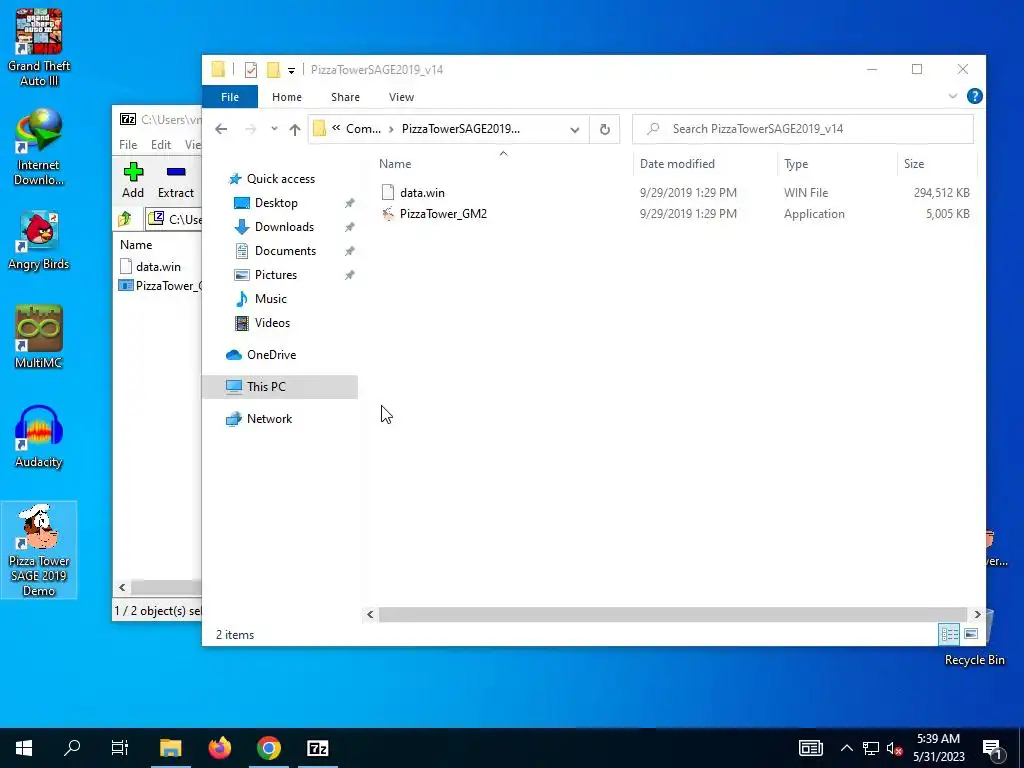Screen dimensions: 1024x768
Task: Open 7-Zip File menu
Action: pyautogui.click(x=128, y=145)
